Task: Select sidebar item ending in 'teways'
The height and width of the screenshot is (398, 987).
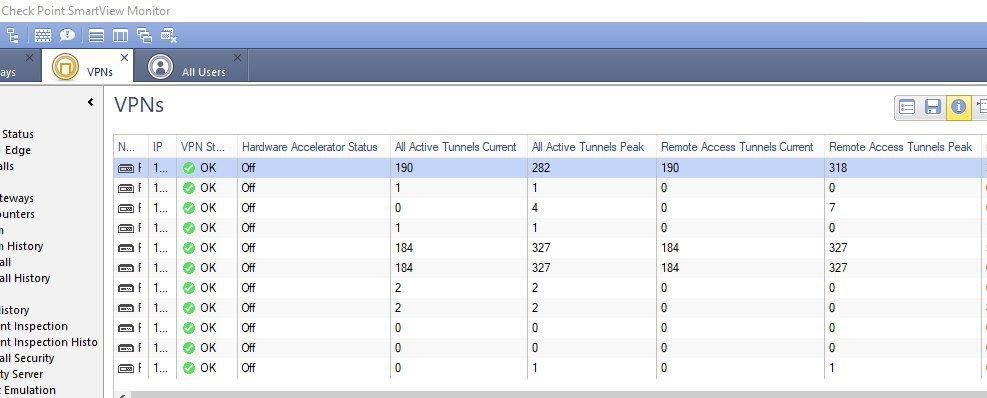Action: (x=17, y=198)
